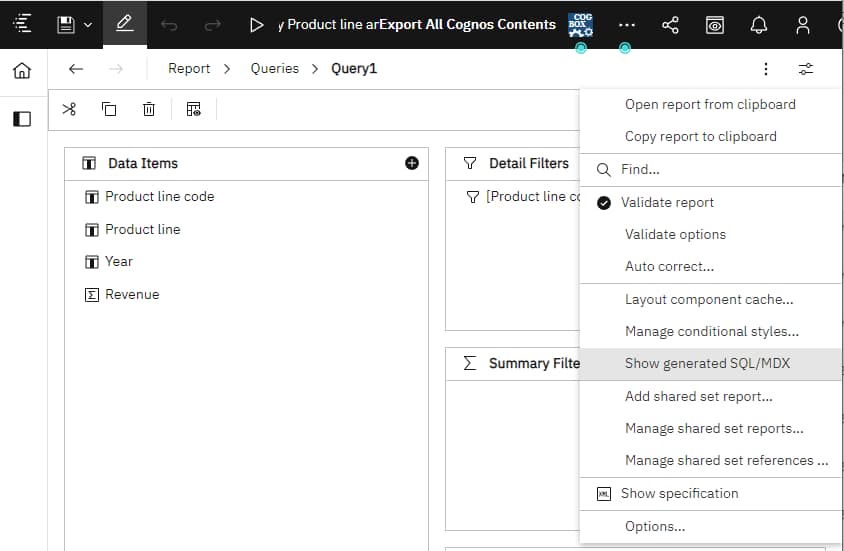This screenshot has width=844, height=551.
Task: Click the Home icon in sidebar
Action: coord(22,70)
